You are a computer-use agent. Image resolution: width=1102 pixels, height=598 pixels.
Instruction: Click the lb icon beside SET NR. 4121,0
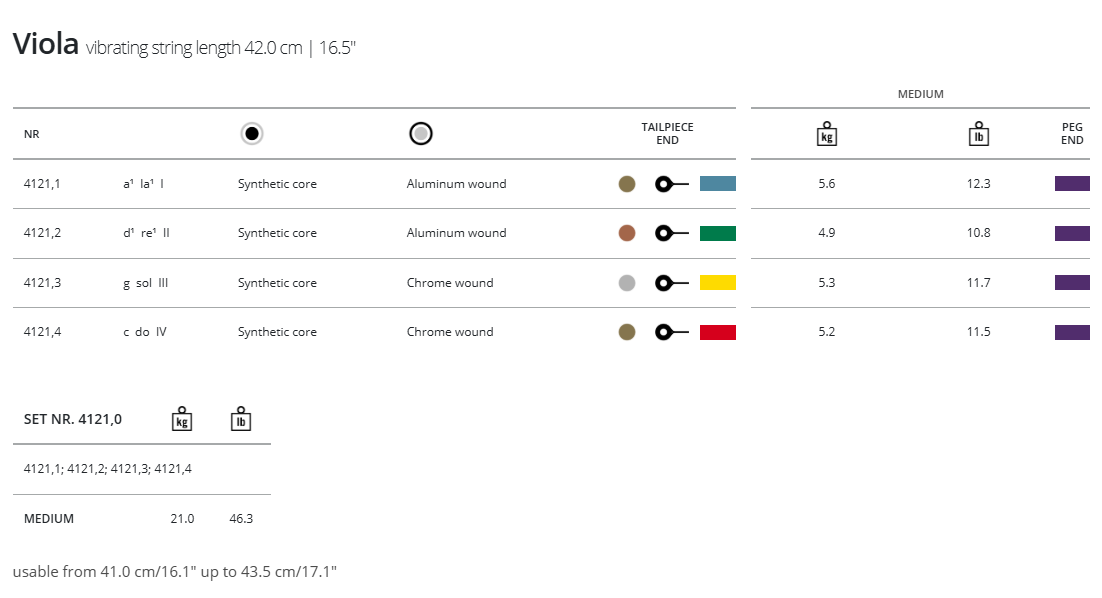tap(240, 419)
